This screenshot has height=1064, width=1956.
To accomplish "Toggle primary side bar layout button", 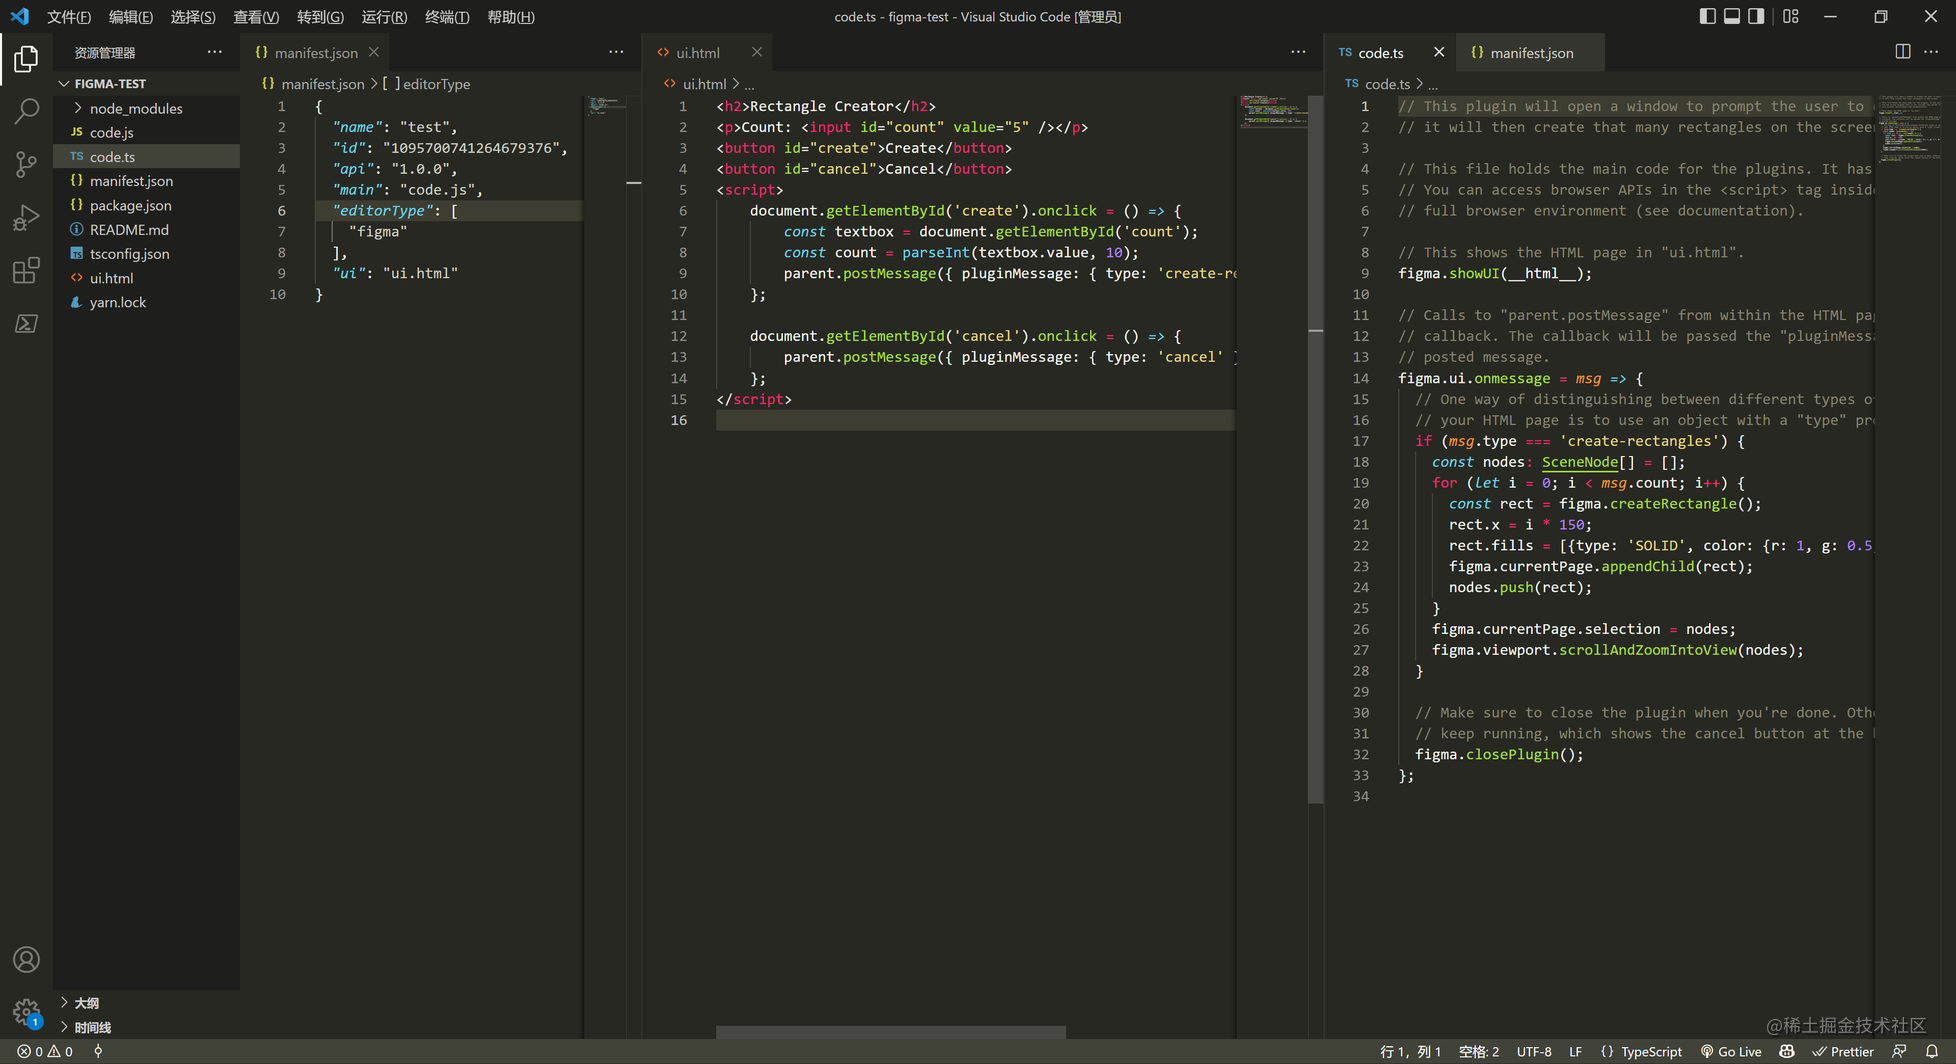I will point(1707,16).
